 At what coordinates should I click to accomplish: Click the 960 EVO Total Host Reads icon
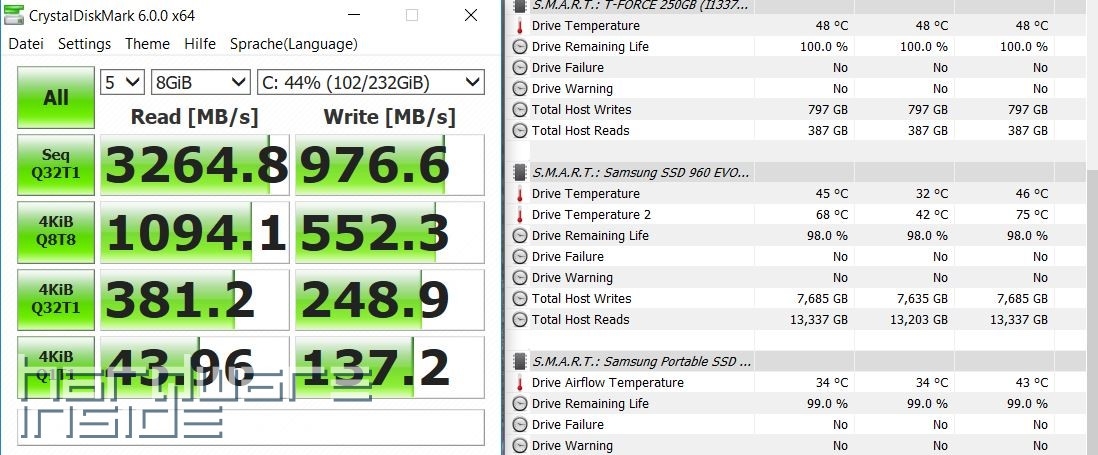pos(519,320)
